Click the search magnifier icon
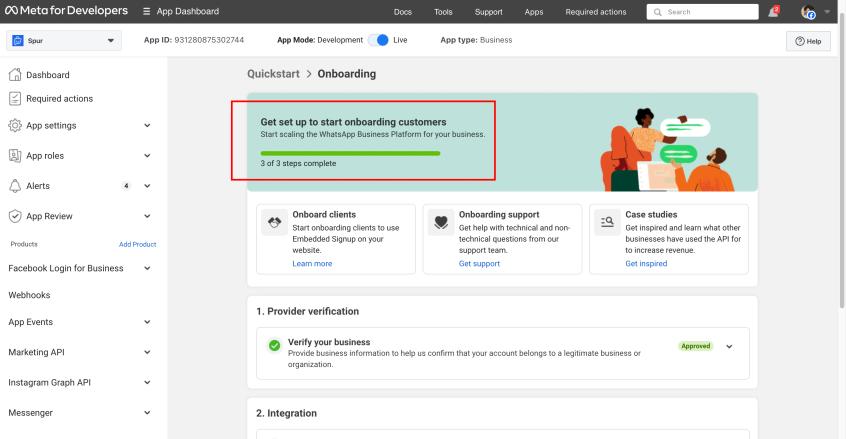Image resolution: width=846 pixels, height=439 pixels. (658, 12)
